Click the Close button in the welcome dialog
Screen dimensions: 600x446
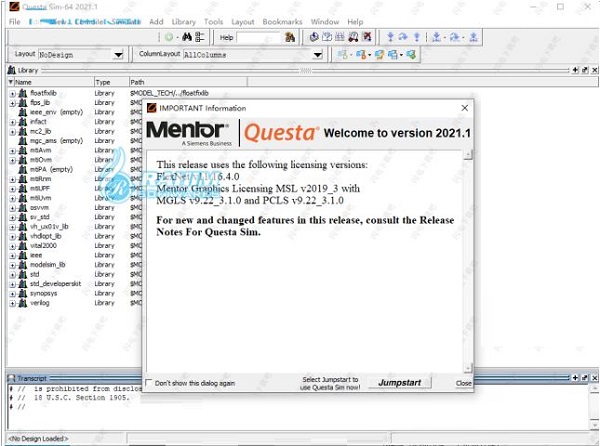463,383
